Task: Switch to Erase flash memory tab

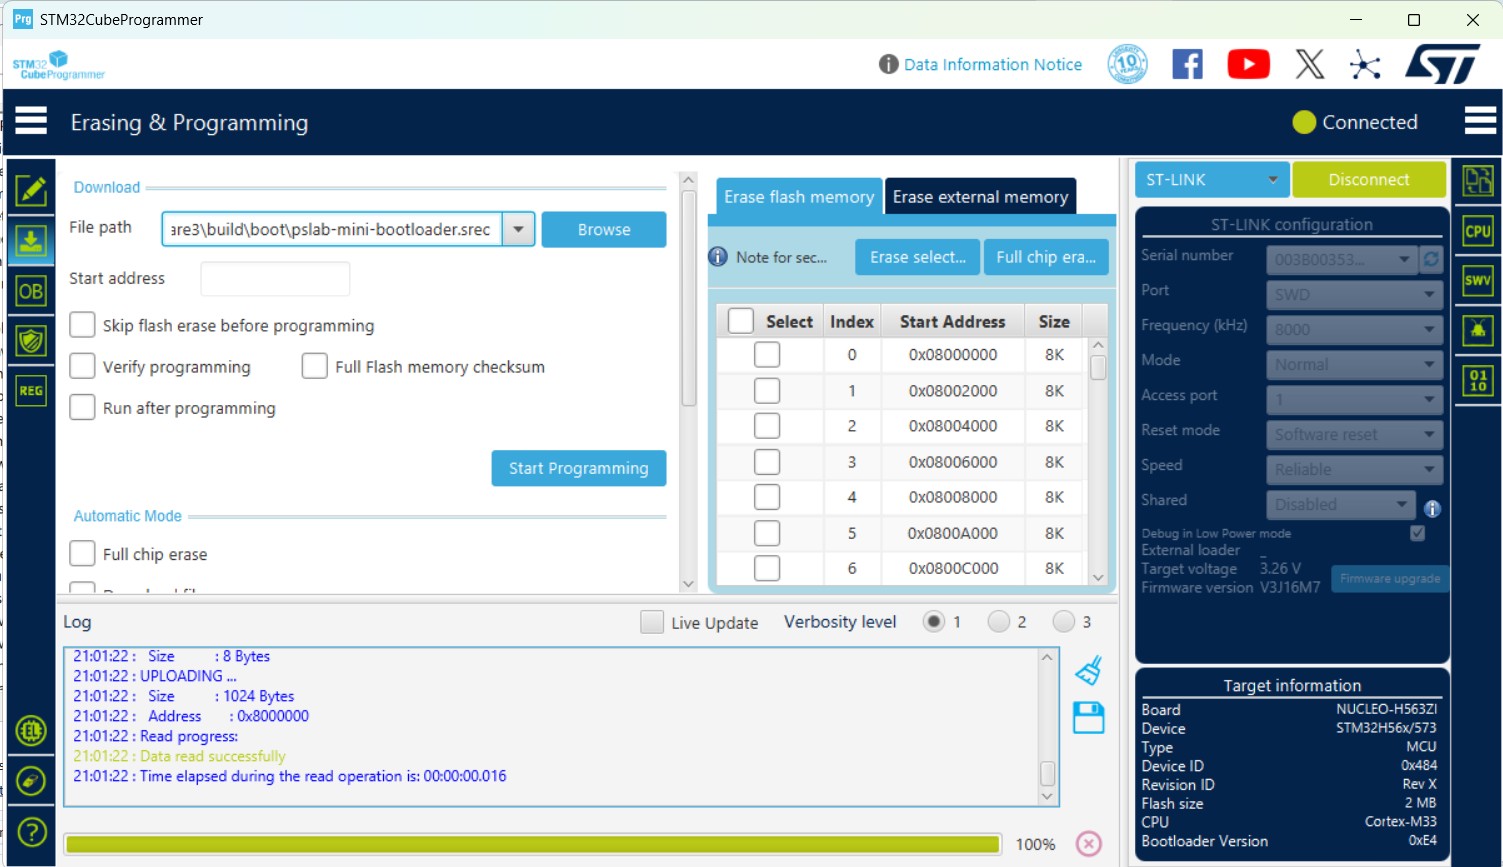Action: click(798, 197)
